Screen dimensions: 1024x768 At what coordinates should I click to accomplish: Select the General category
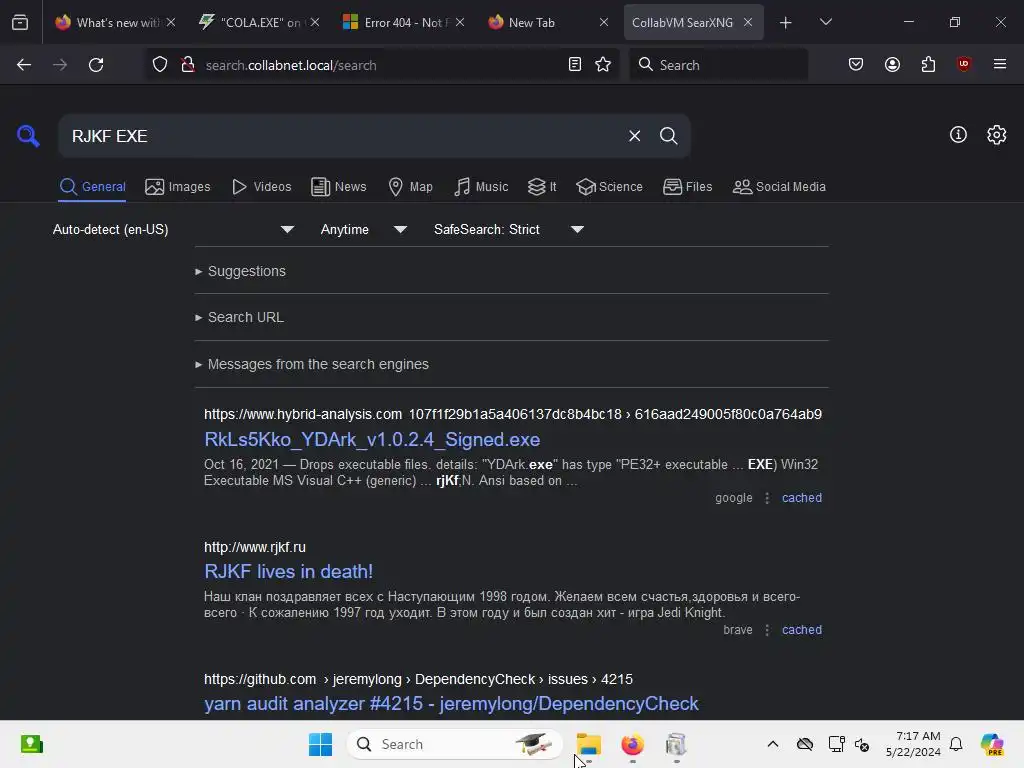(92, 187)
